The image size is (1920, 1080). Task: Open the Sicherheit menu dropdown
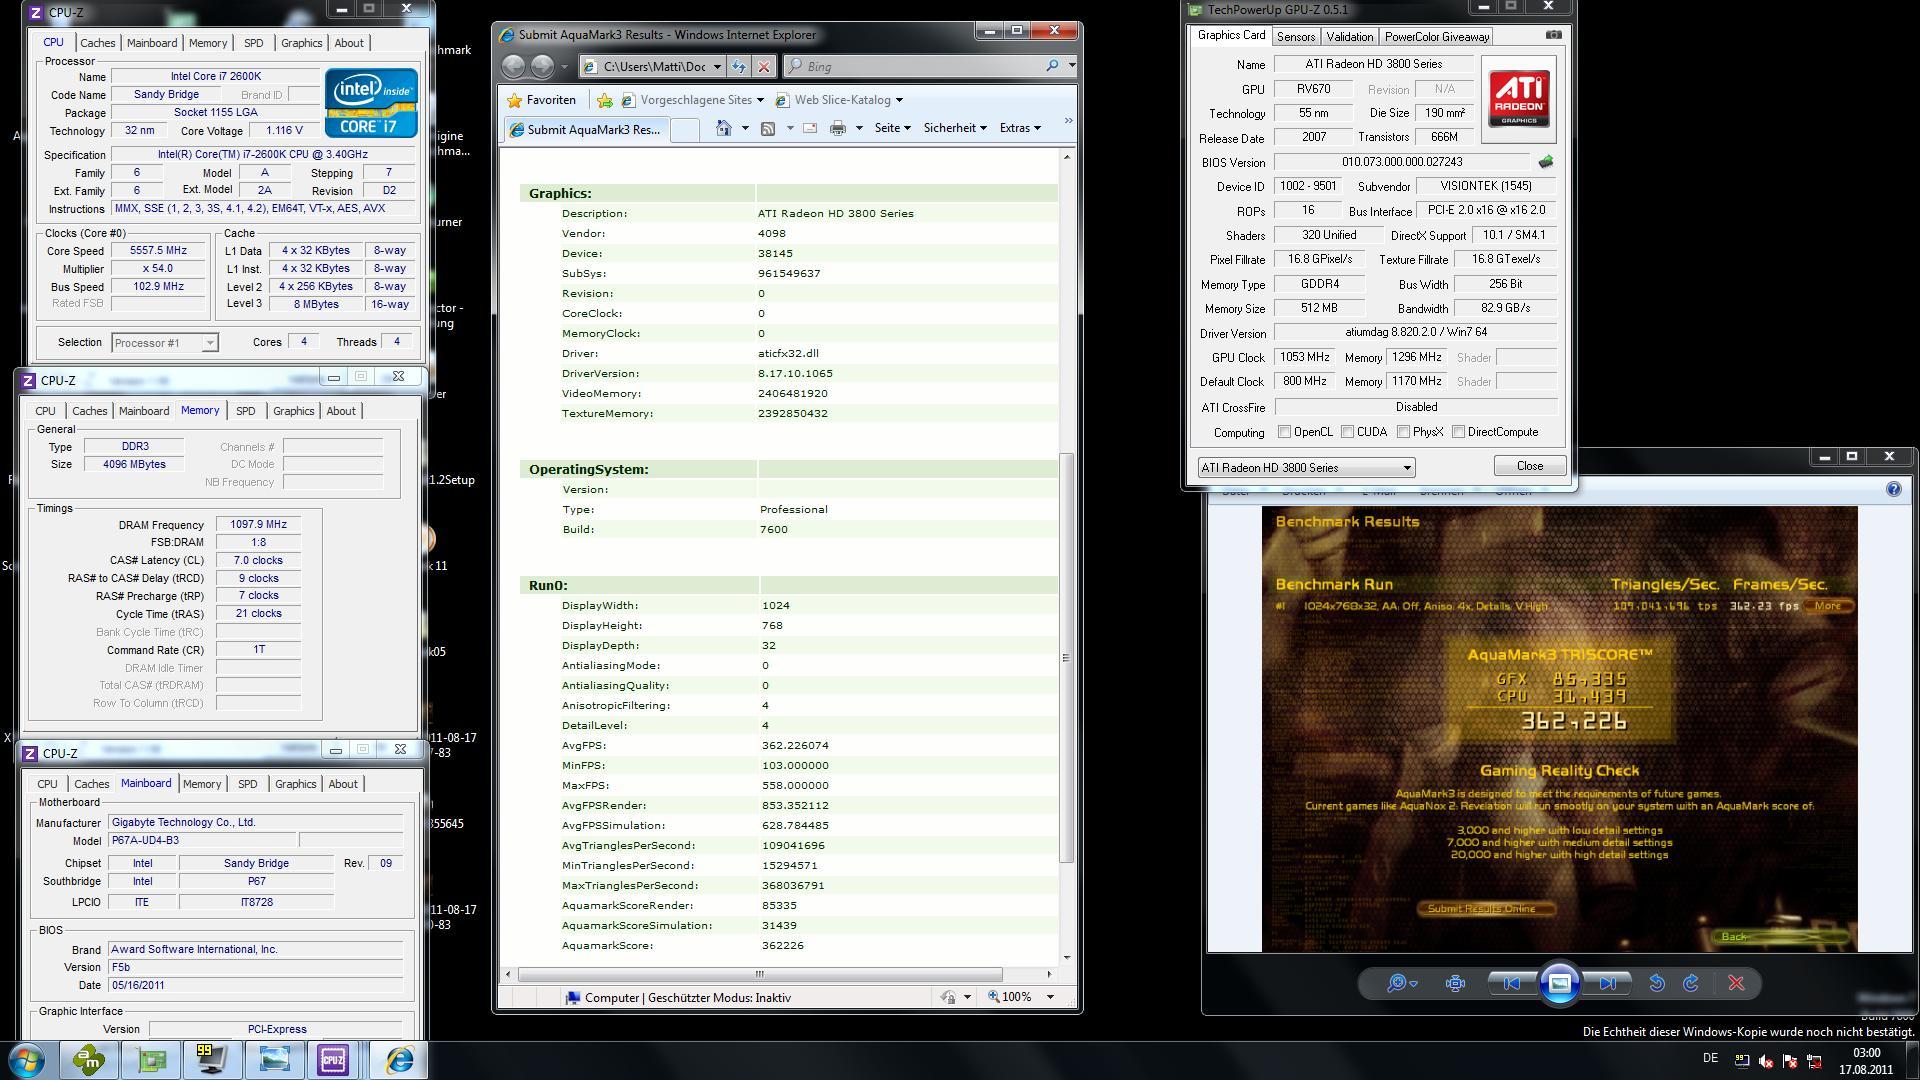click(x=955, y=128)
